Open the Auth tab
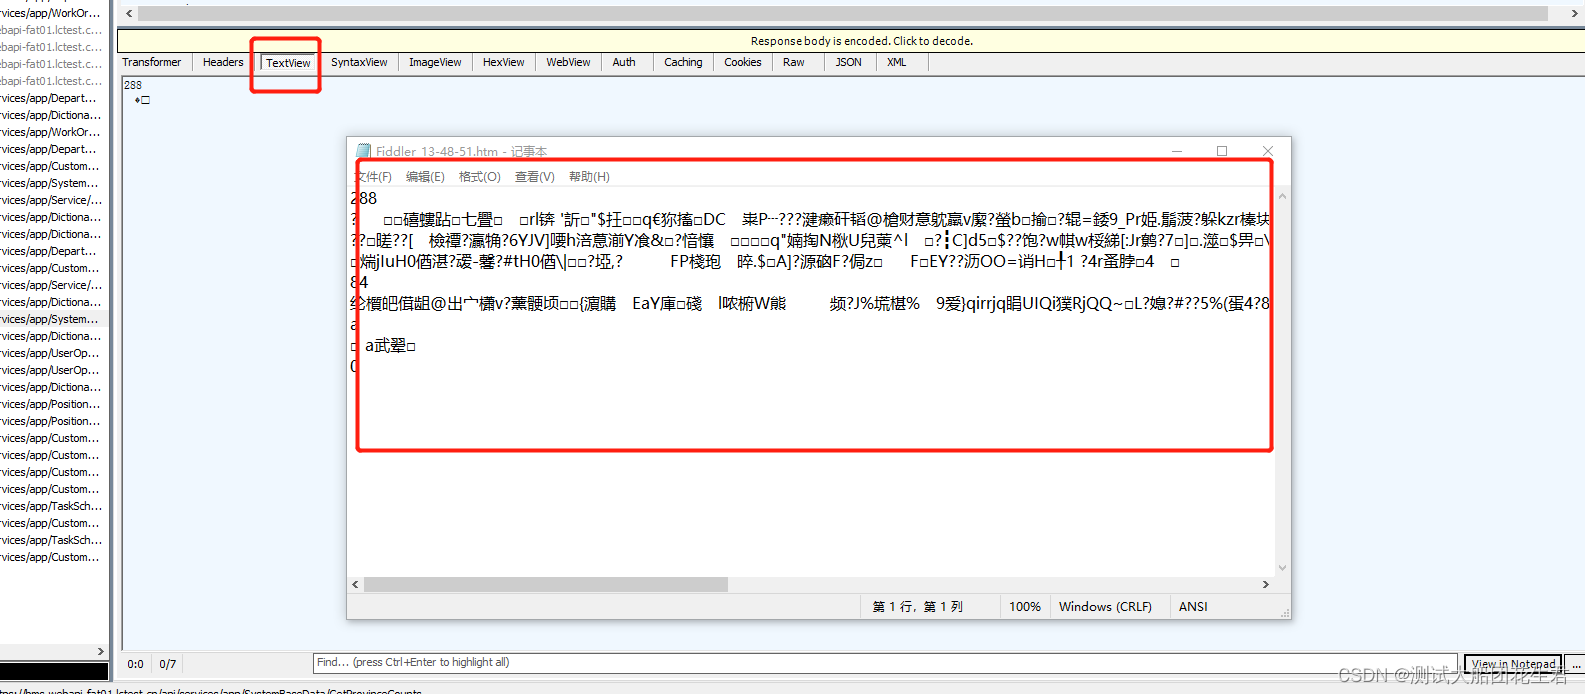Viewport: 1585px width, 694px height. click(x=624, y=62)
